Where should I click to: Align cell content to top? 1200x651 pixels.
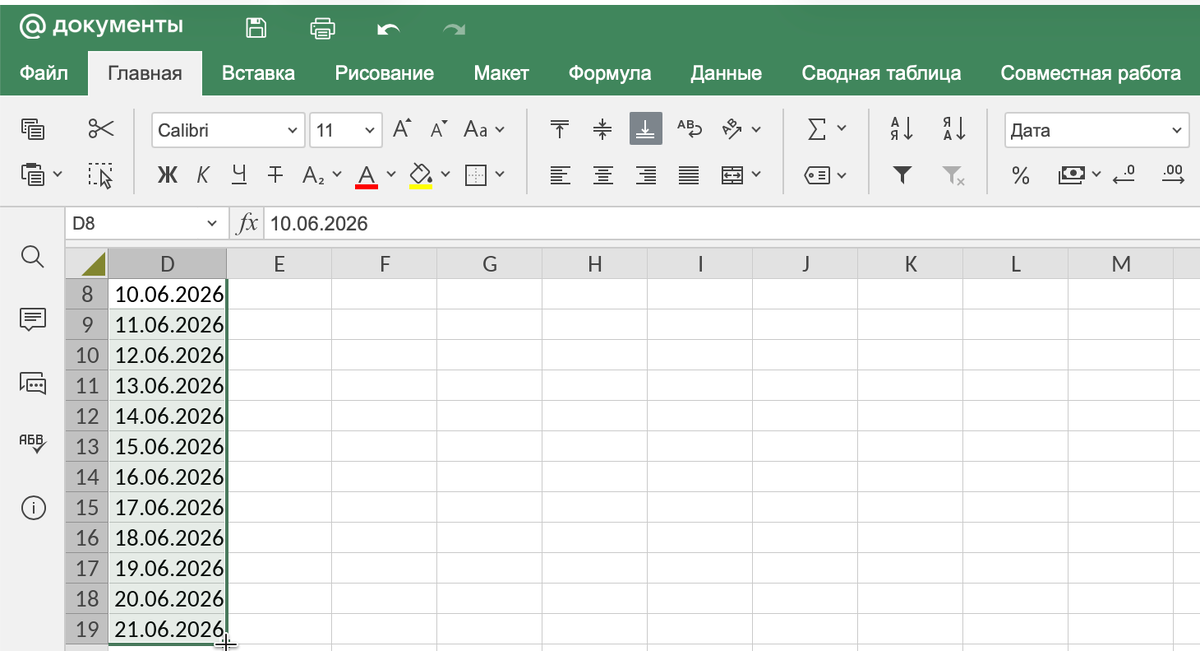[560, 129]
